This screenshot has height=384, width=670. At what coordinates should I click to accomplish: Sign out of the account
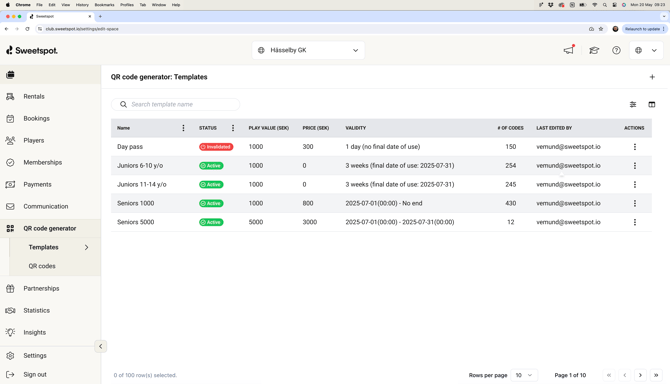point(35,375)
